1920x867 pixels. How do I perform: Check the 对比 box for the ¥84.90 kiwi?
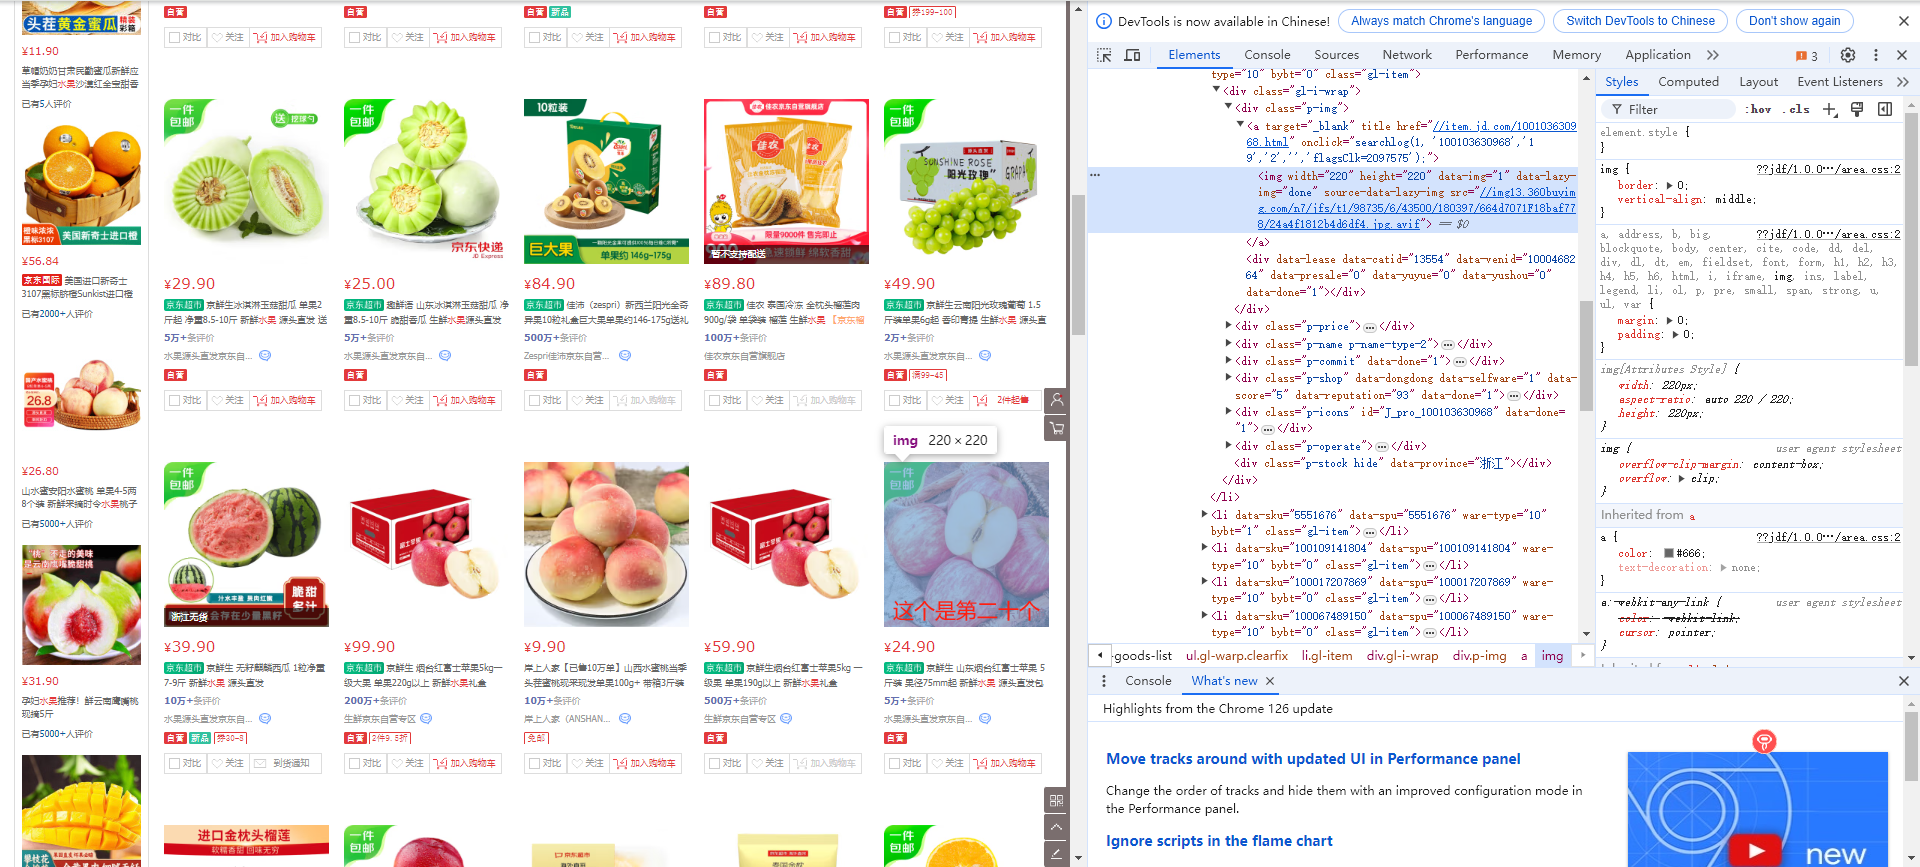tap(535, 400)
